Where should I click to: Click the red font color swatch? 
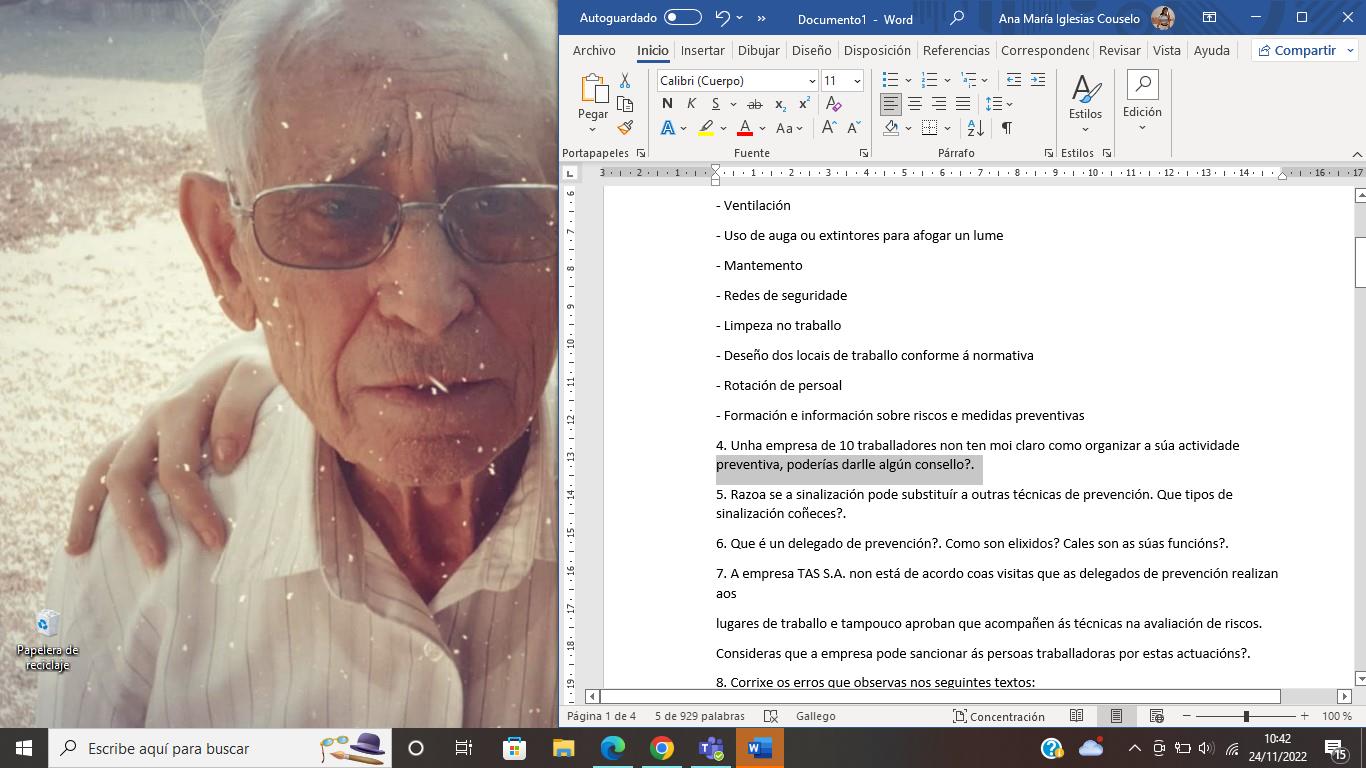(x=744, y=128)
